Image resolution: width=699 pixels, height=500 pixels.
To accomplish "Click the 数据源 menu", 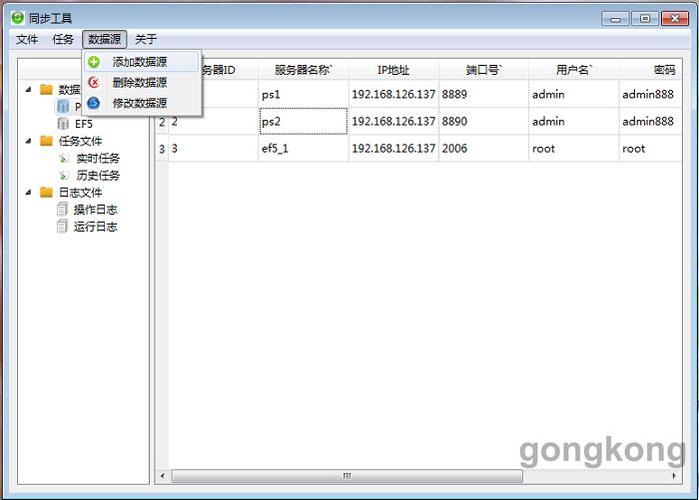I will click(x=105, y=39).
